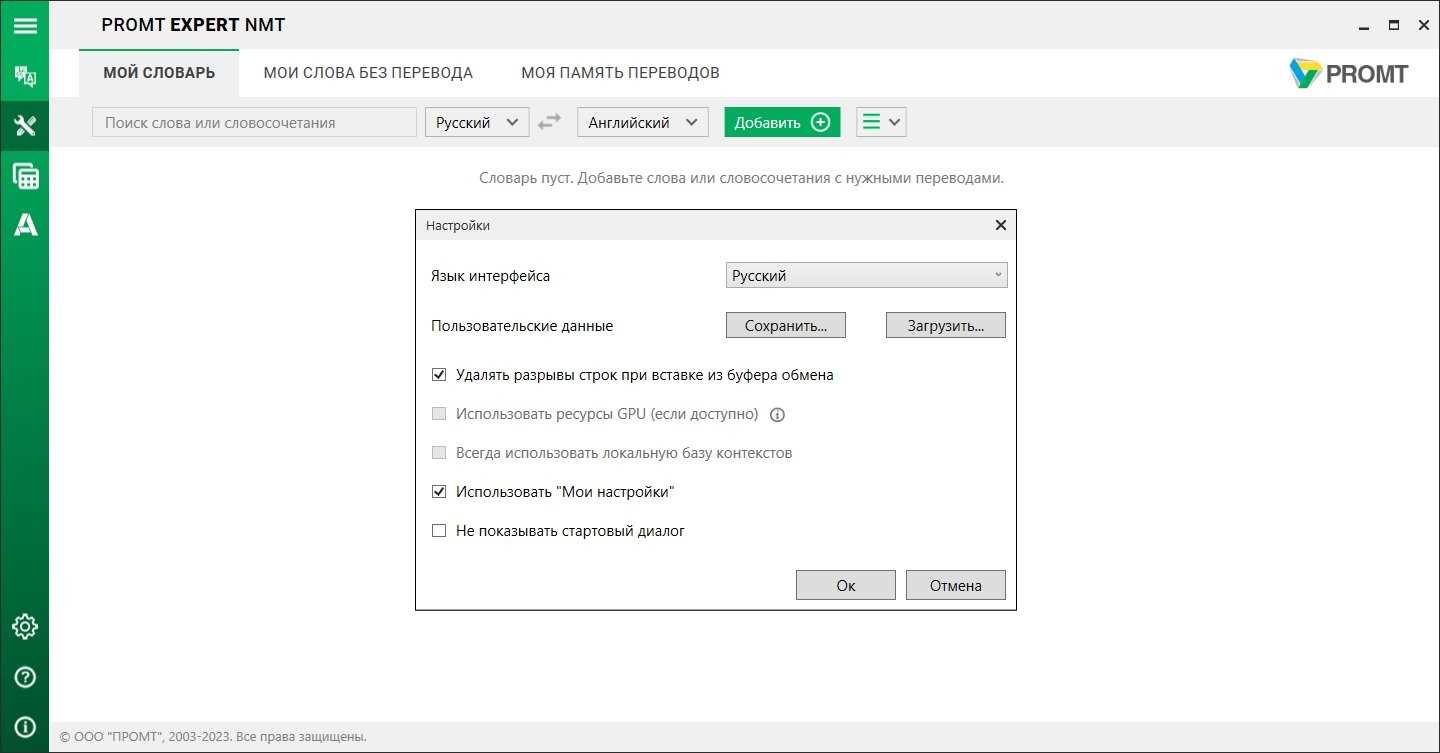
Task: Close the Настройки dialog
Action: point(1000,225)
